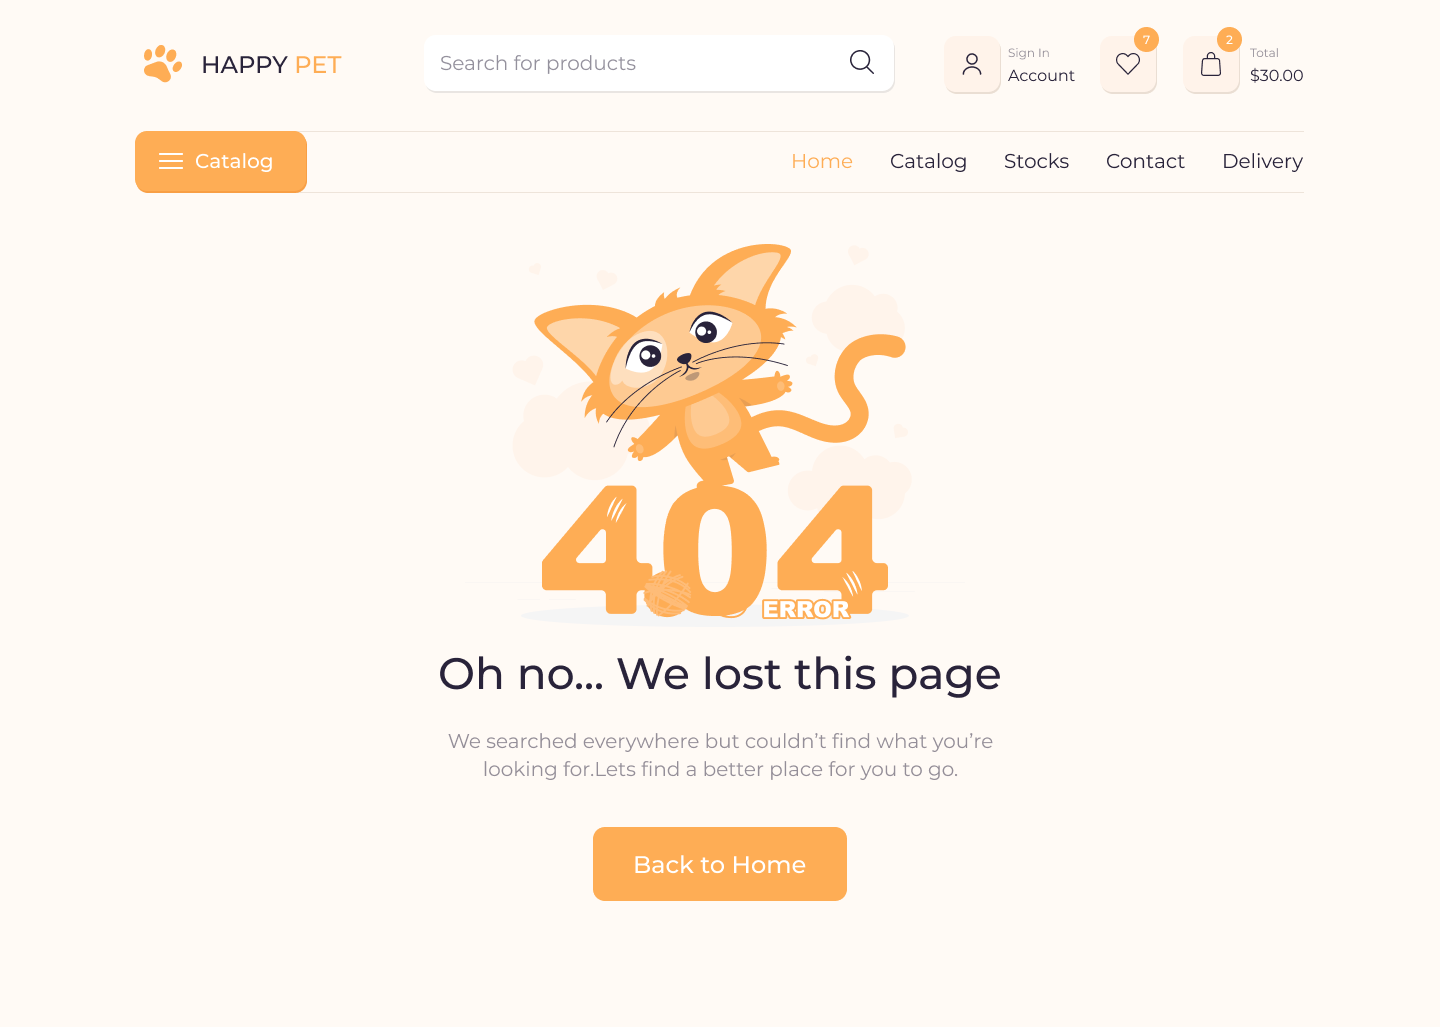Image resolution: width=1440 pixels, height=1027 pixels.
Task: Click the wishlist badge showing 7
Action: tap(1146, 40)
